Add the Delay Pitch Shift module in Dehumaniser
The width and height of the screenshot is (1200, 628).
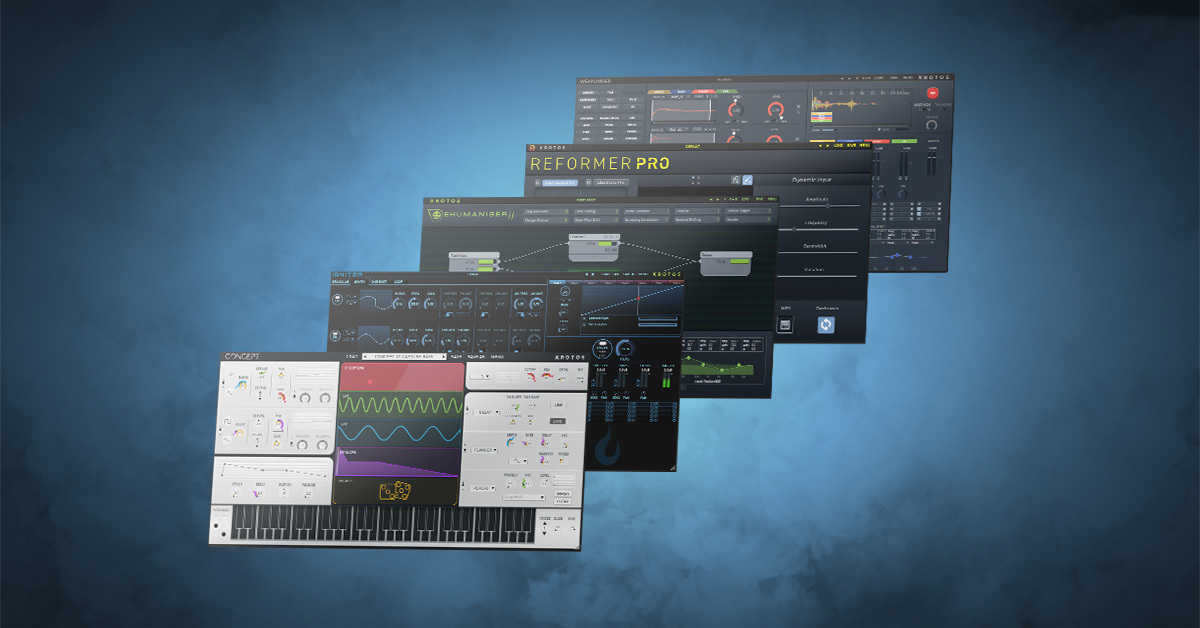click(596, 220)
